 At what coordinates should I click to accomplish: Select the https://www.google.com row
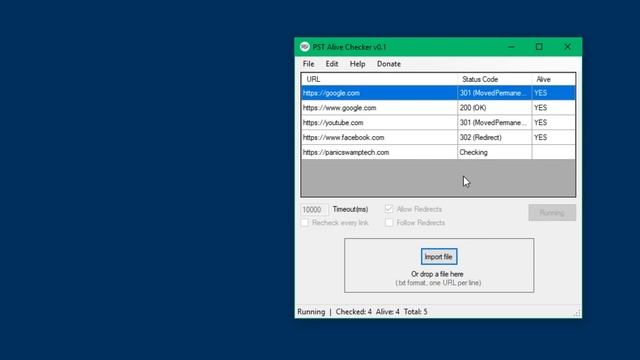pos(438,108)
